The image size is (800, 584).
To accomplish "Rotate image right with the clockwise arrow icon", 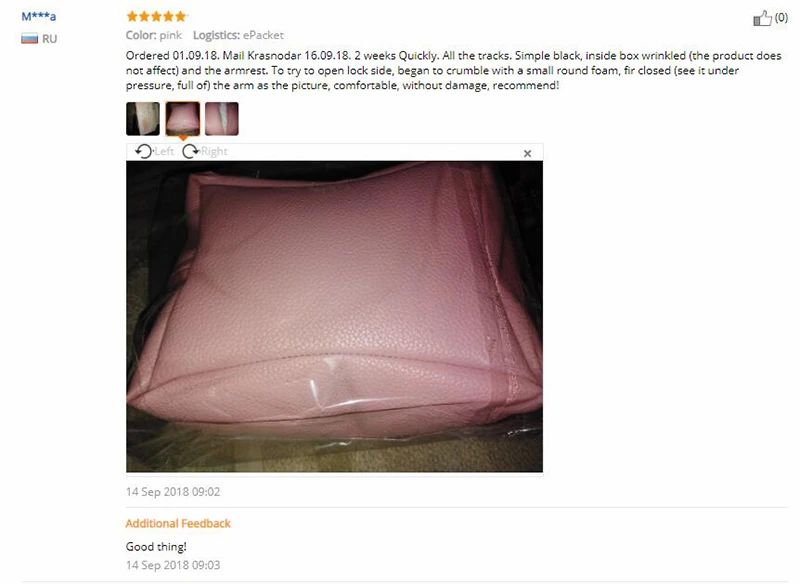I will tap(190, 151).
